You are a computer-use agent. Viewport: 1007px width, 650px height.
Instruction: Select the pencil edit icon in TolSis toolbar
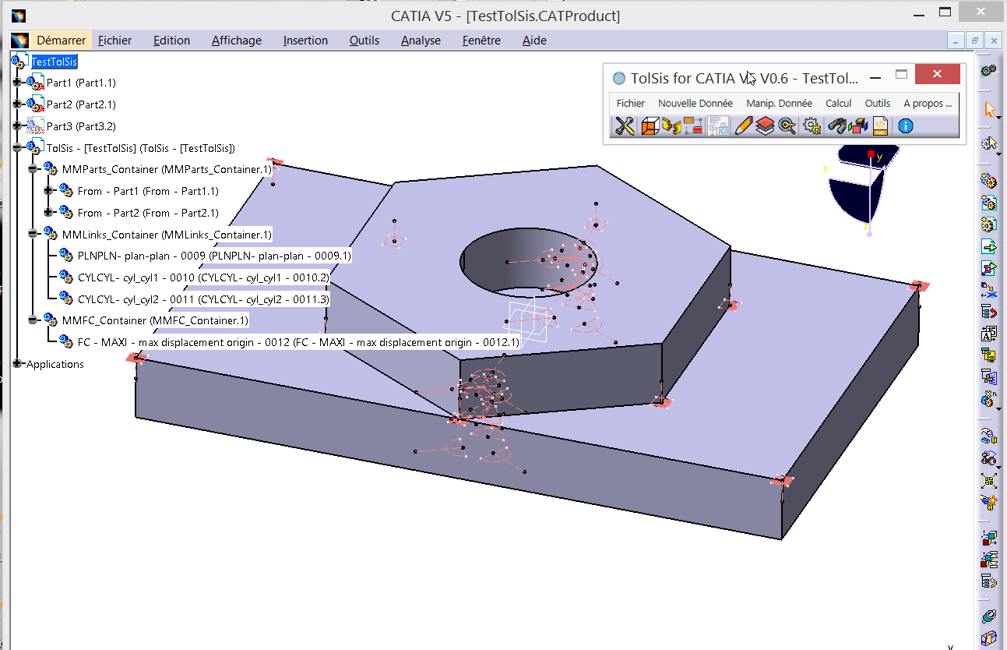743,126
